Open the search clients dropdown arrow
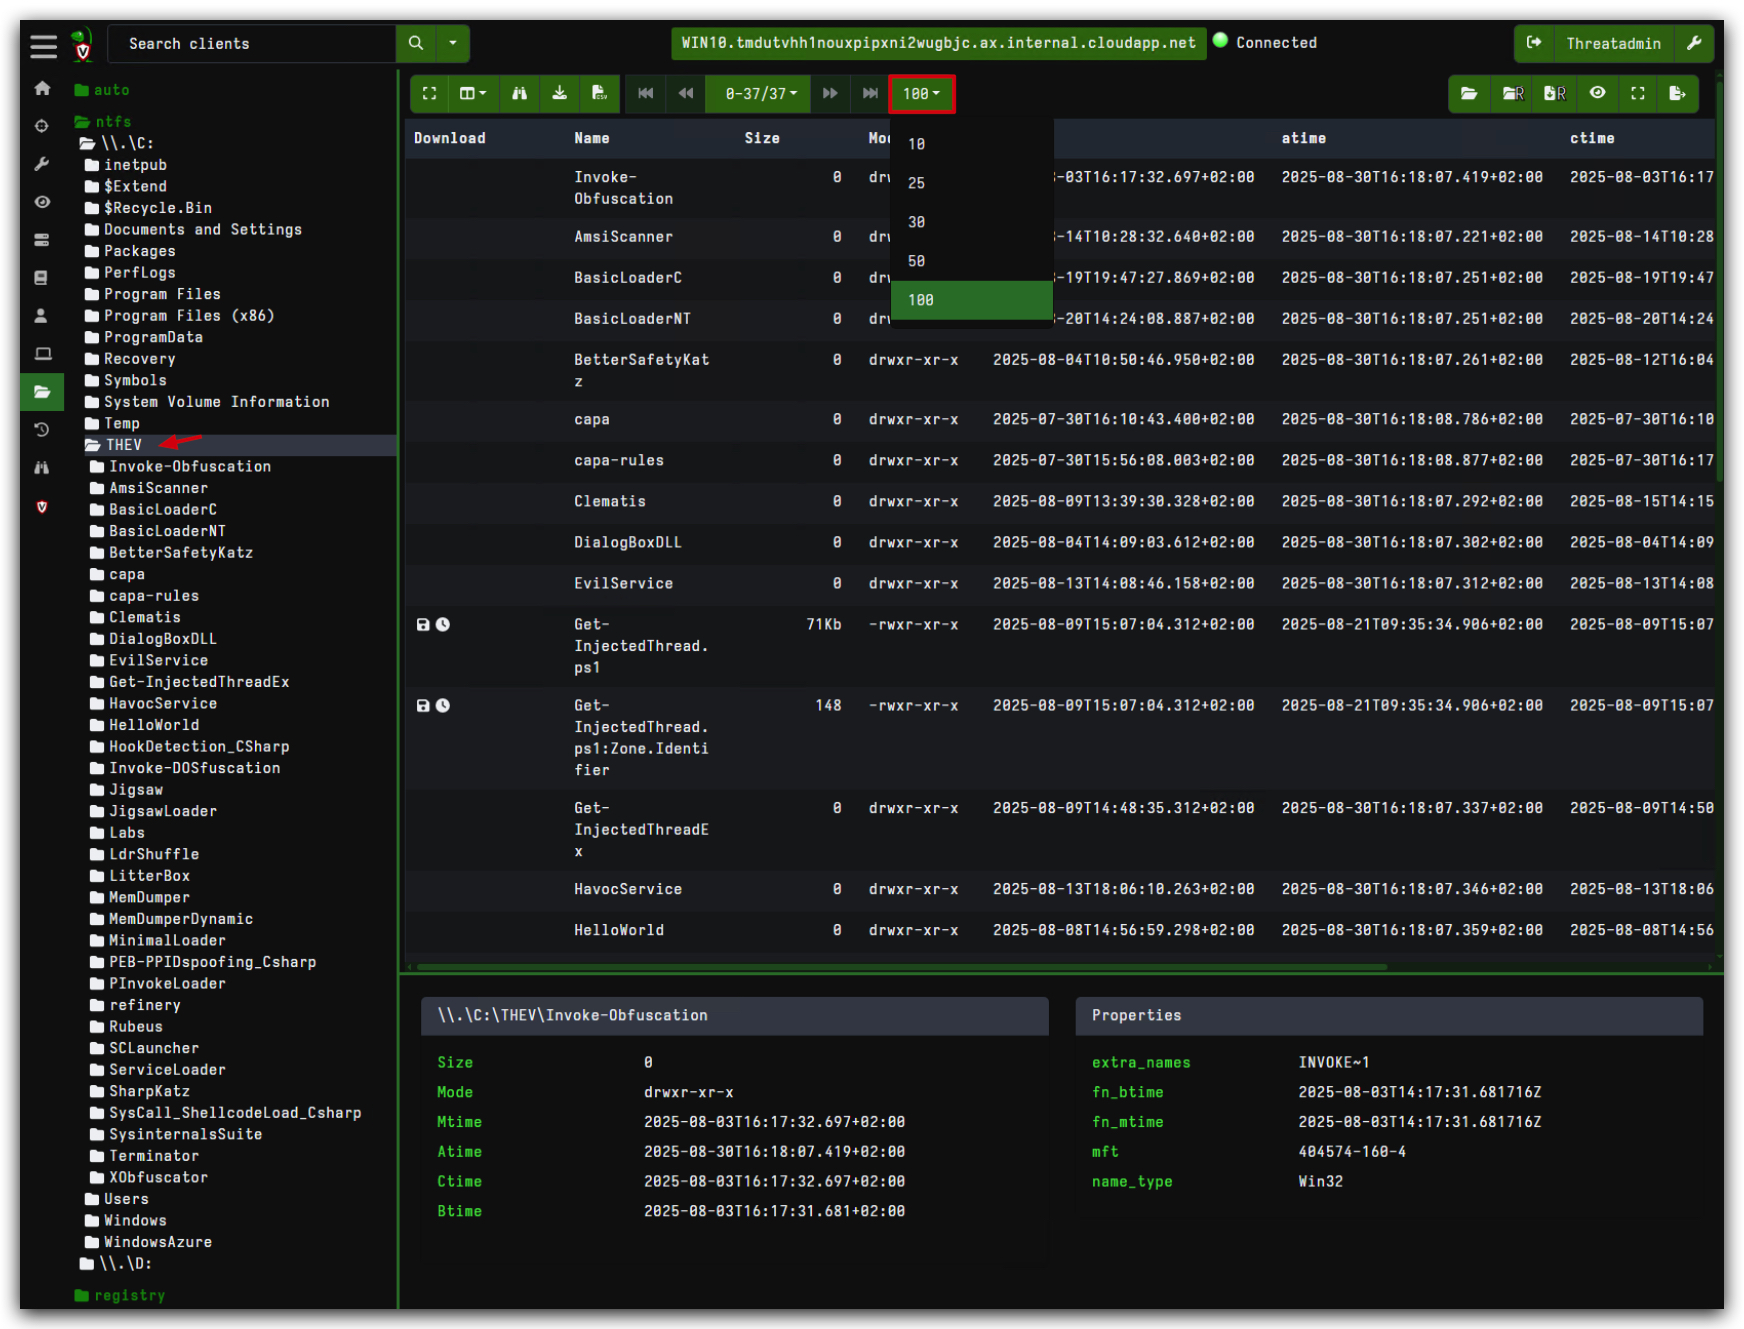Screen dimensions: 1744x1329 pos(453,43)
